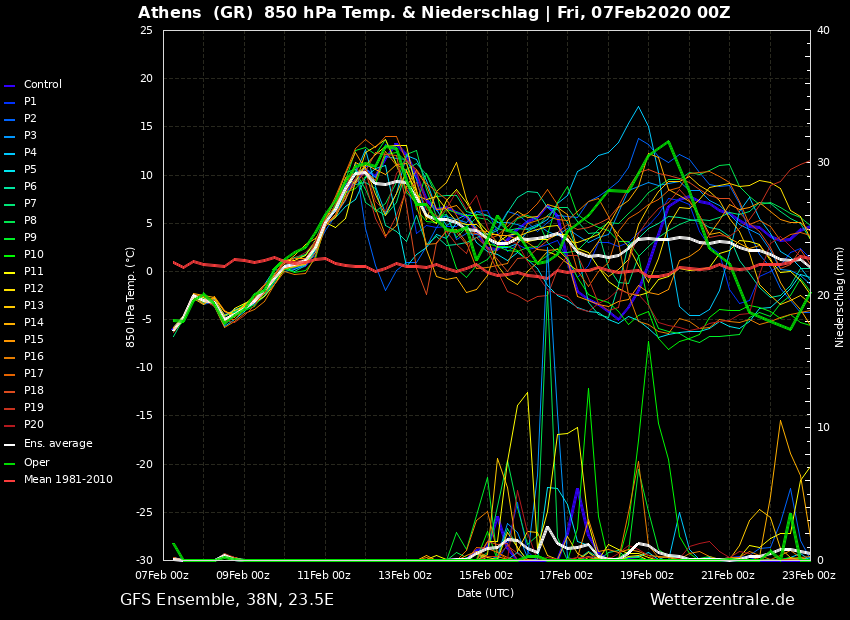
Task: Select the P19 legend label
Action: (x=34, y=407)
